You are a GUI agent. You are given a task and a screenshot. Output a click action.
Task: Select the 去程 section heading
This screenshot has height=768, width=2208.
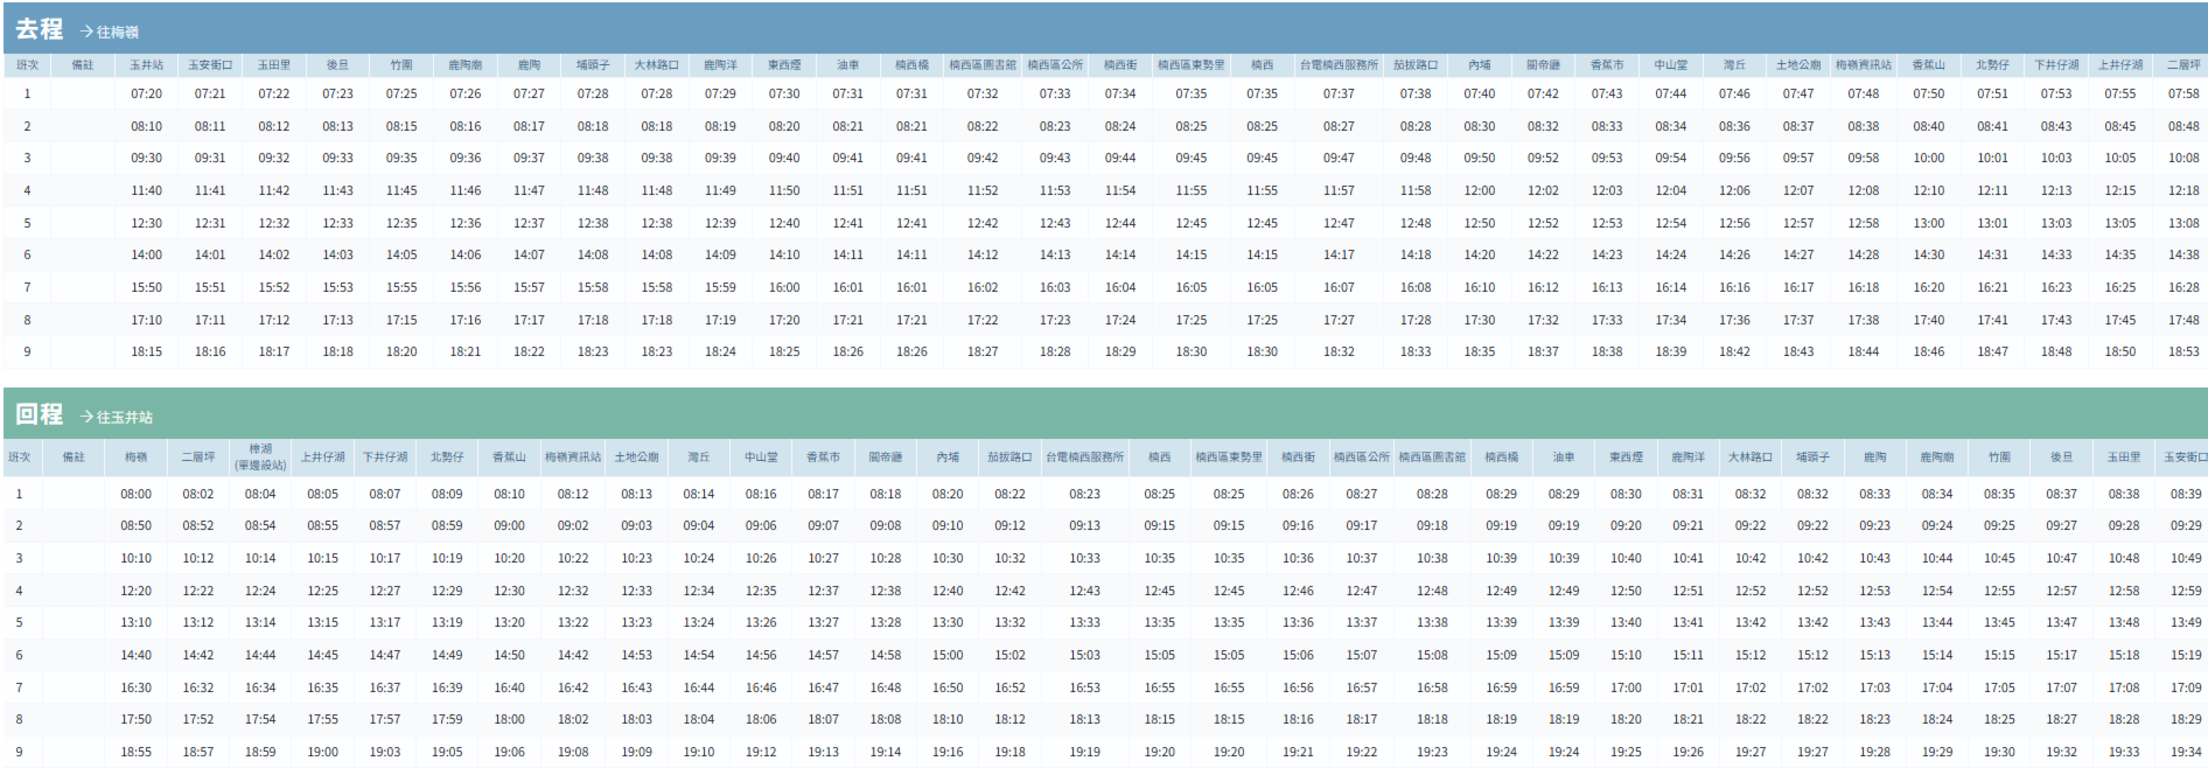[x=39, y=30]
